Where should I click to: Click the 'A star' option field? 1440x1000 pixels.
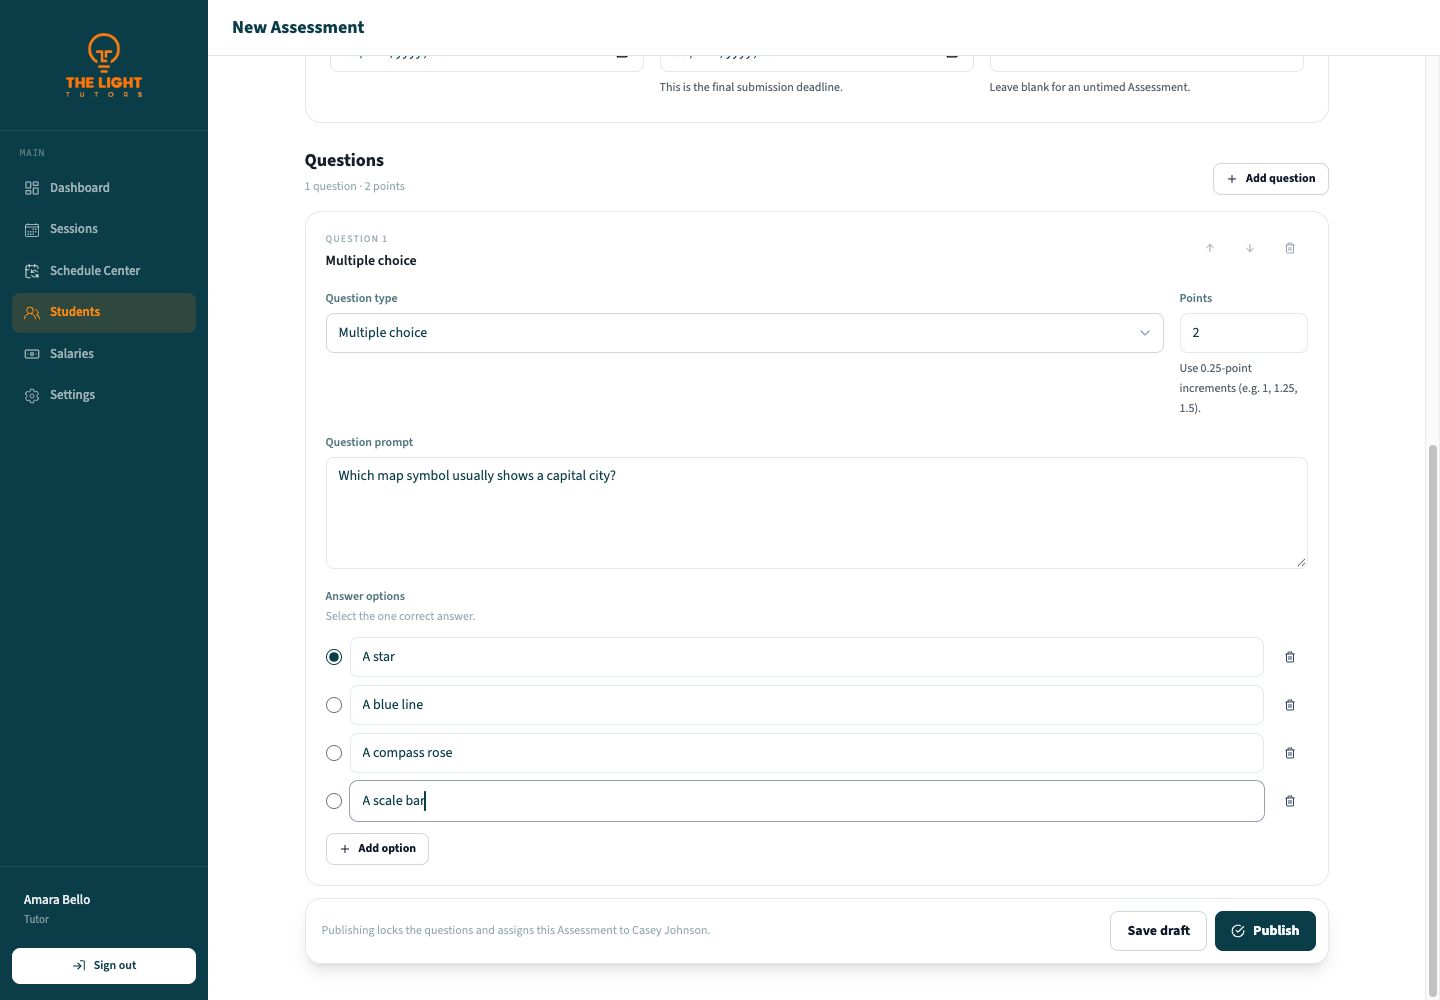[x=806, y=657]
